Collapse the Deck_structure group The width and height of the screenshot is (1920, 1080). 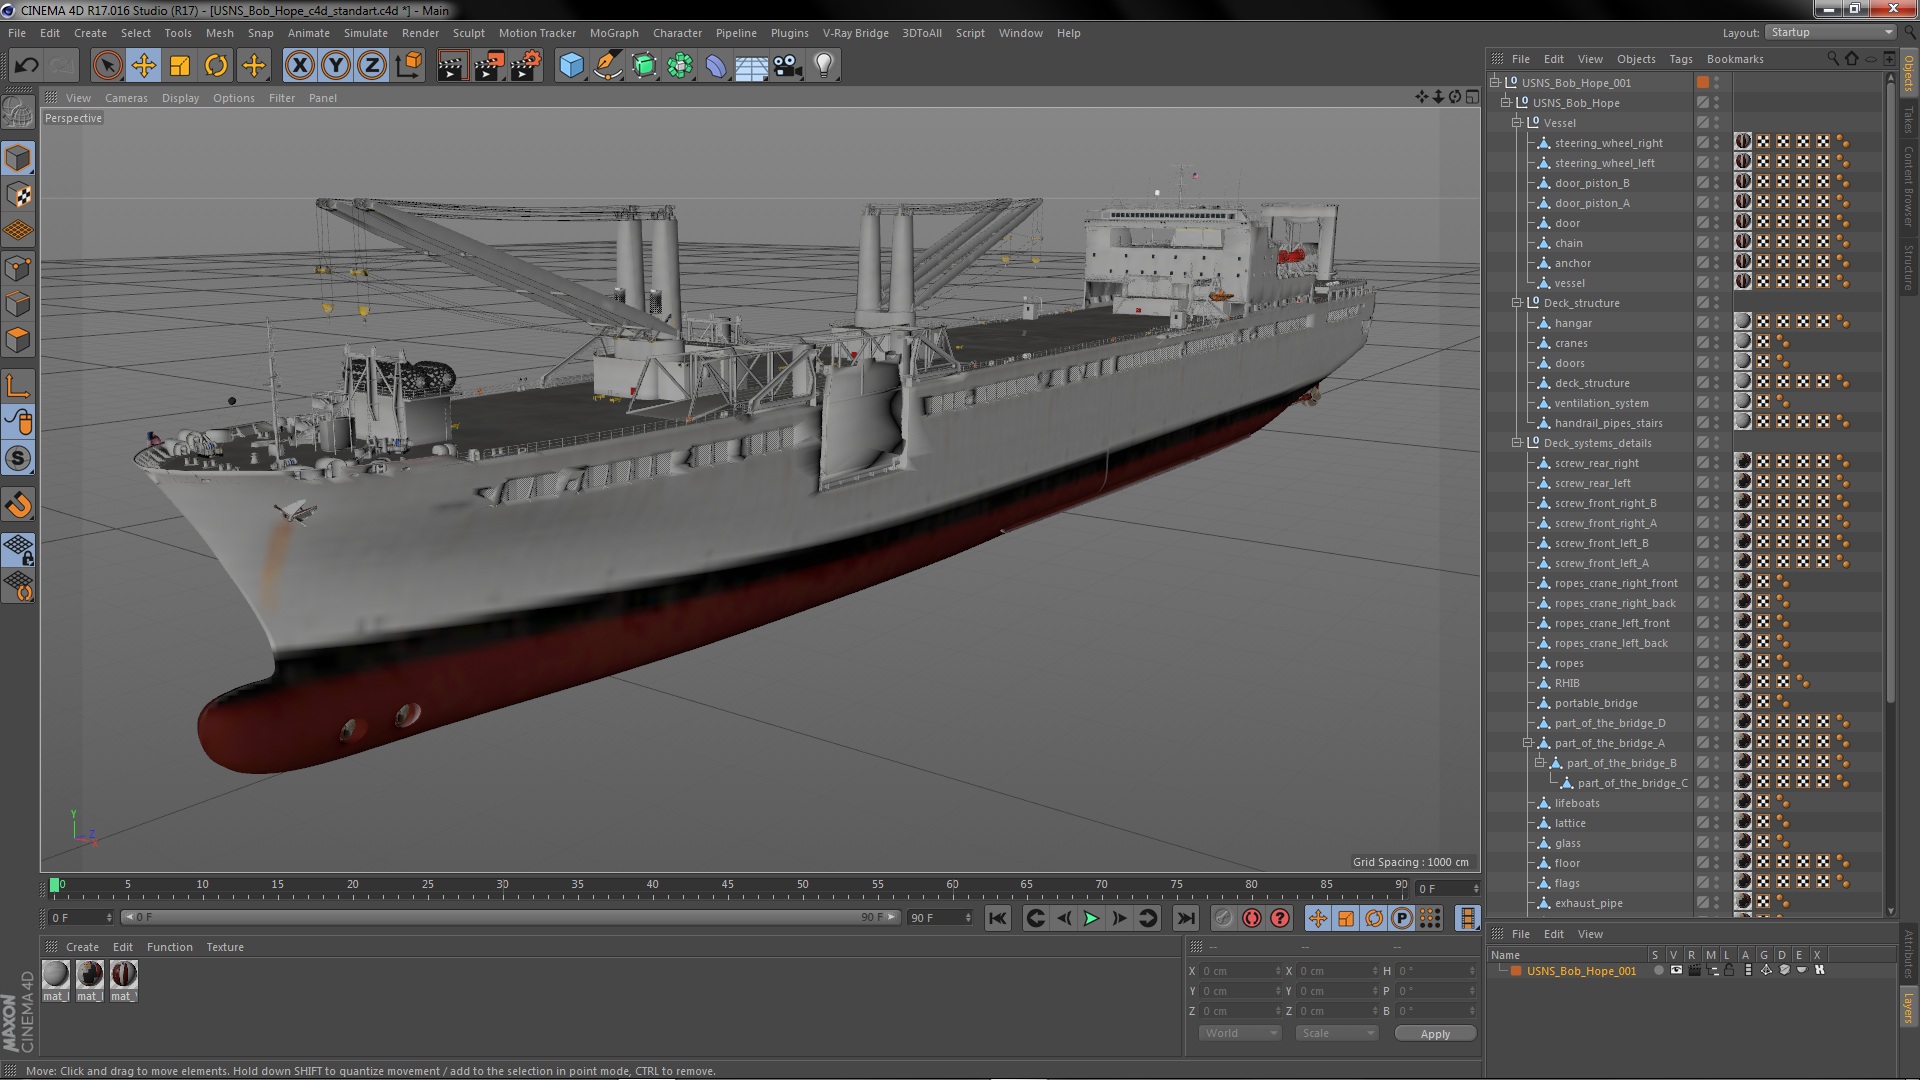pos(1517,302)
